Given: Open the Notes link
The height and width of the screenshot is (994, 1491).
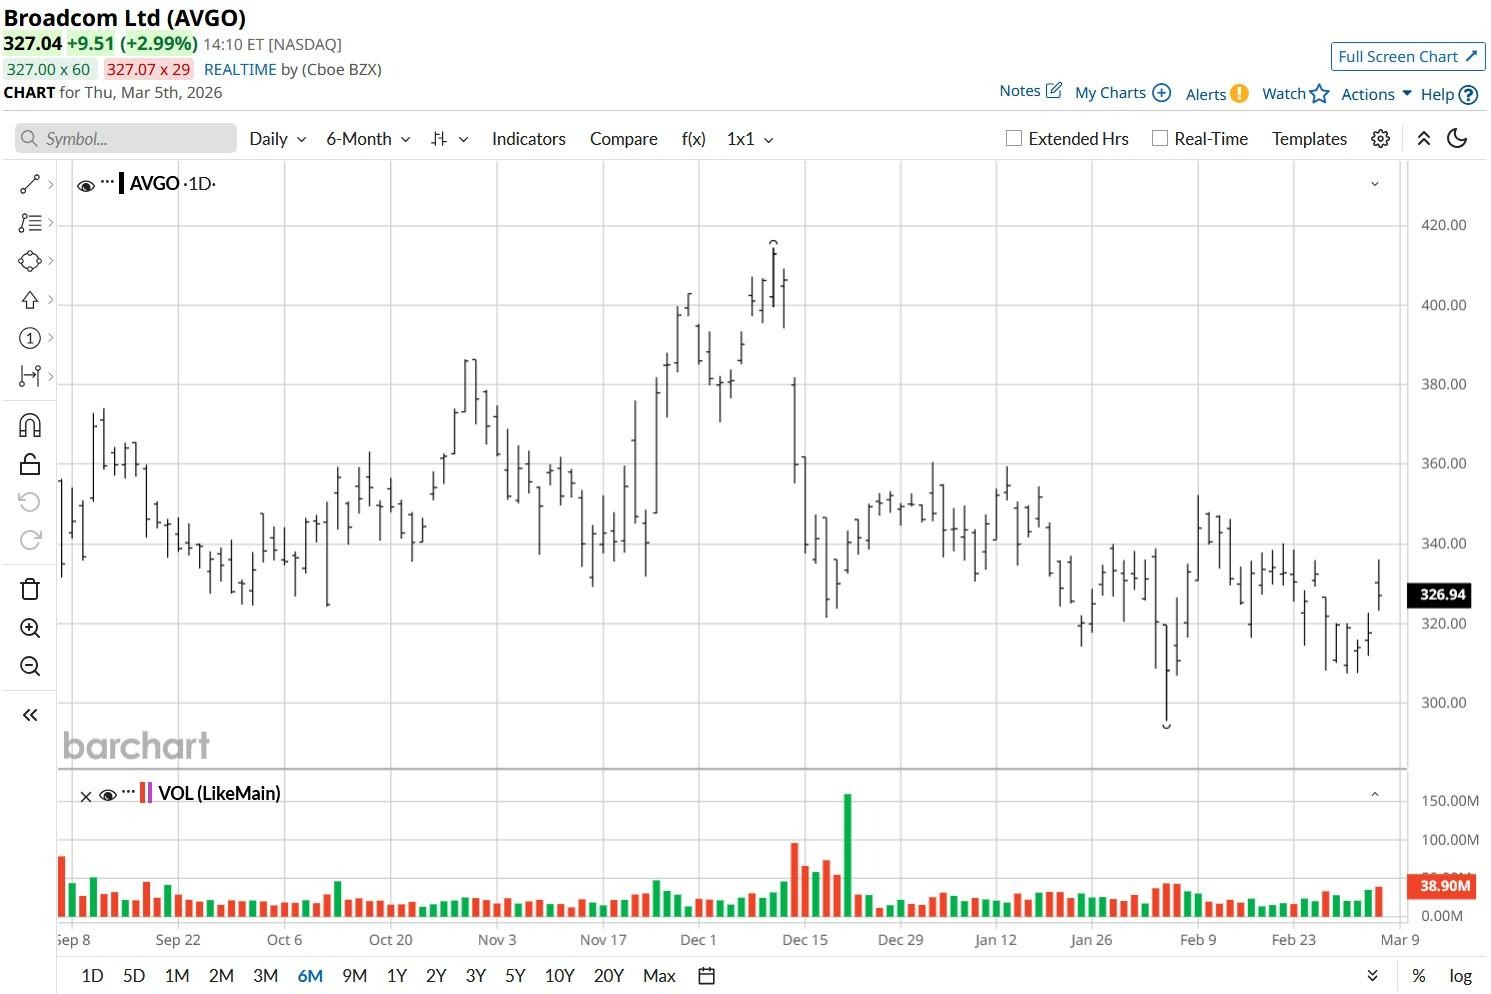Looking at the screenshot, I should tap(1020, 91).
